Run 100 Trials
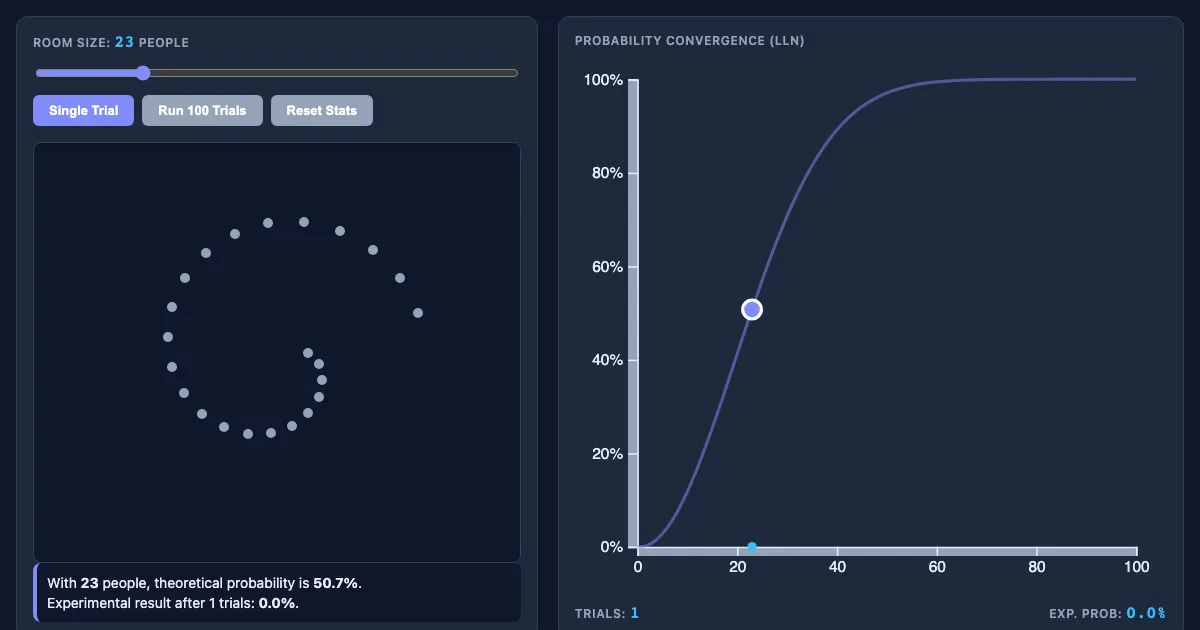1200x630 pixels. click(x=202, y=110)
